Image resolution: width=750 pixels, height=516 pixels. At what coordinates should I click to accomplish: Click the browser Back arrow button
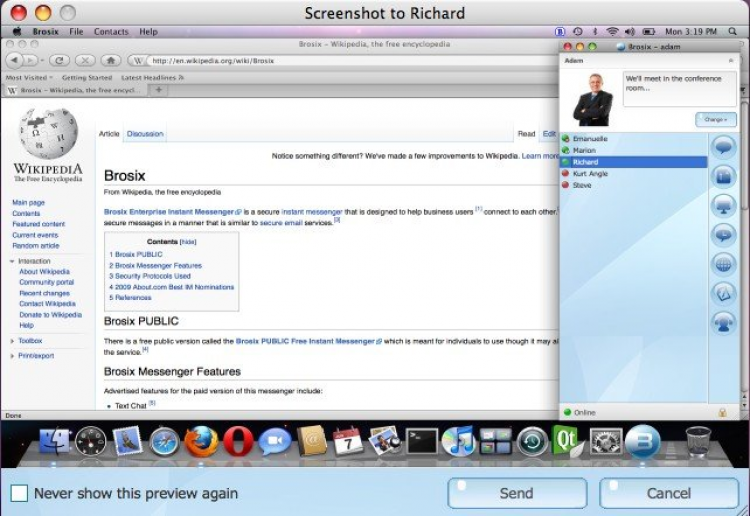[15, 60]
